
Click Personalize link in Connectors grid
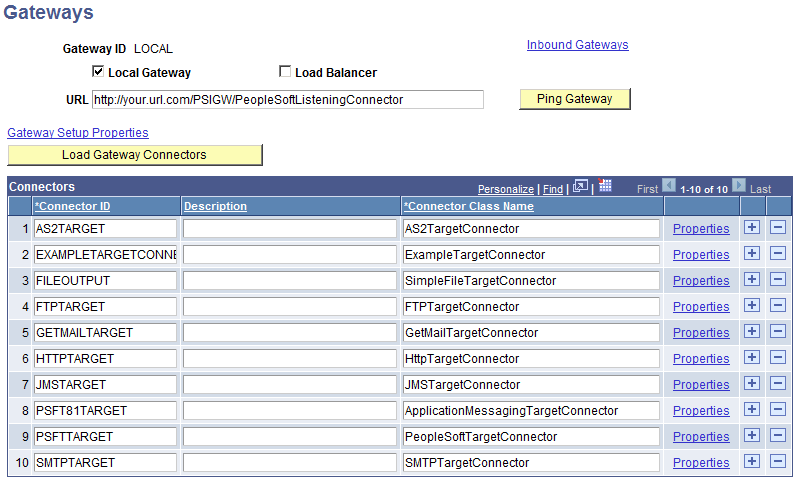[506, 189]
